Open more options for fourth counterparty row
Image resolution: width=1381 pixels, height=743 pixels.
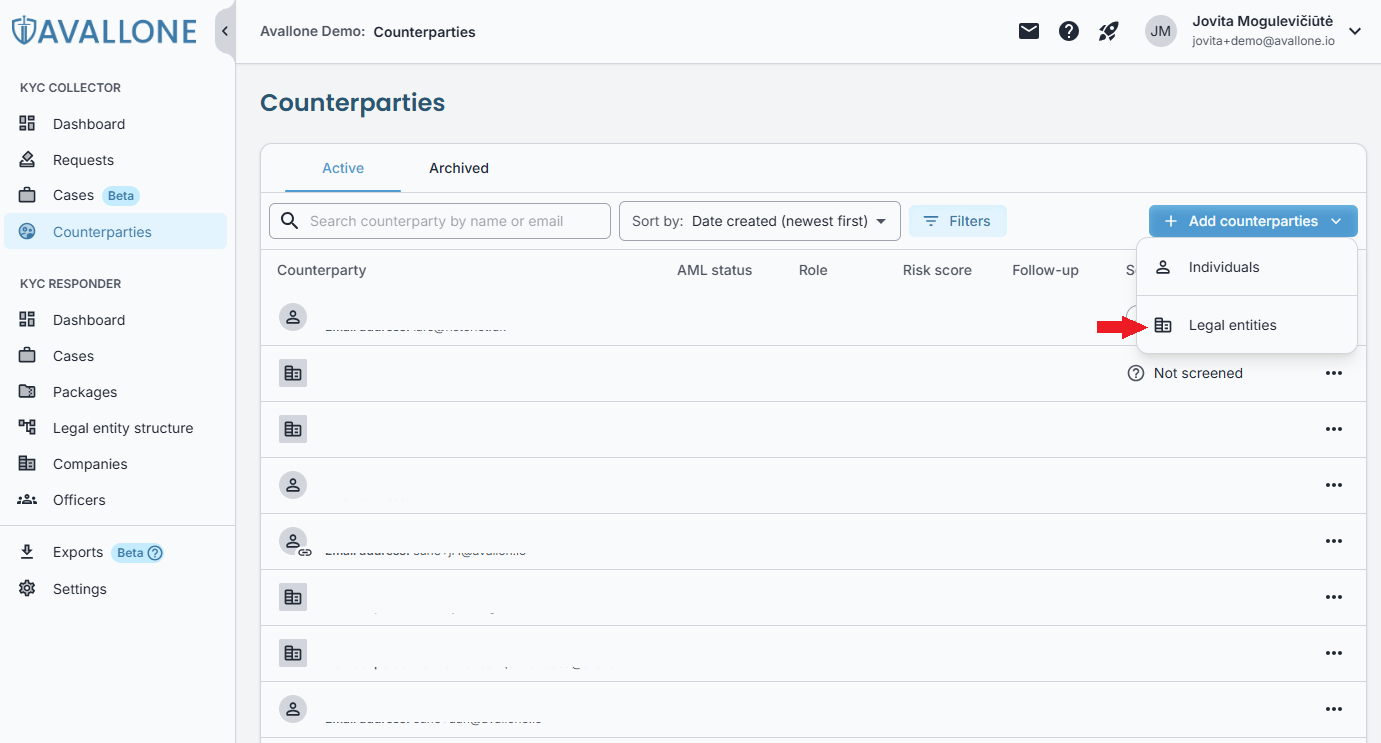[x=1333, y=485]
